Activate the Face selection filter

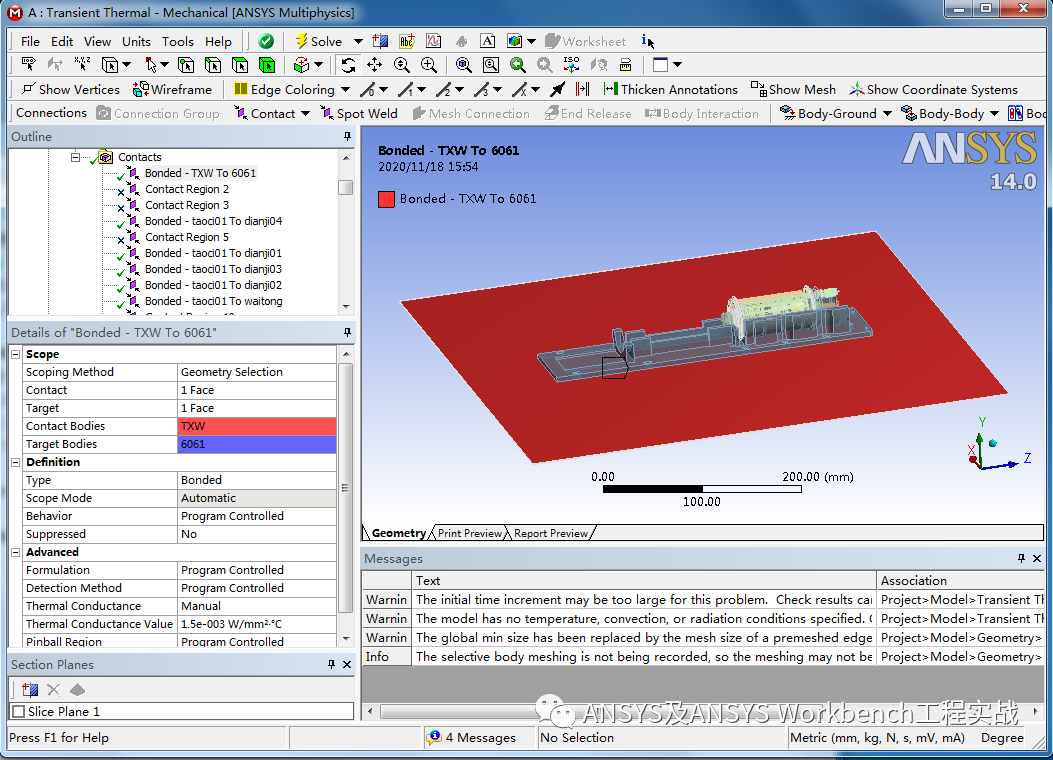(240, 64)
